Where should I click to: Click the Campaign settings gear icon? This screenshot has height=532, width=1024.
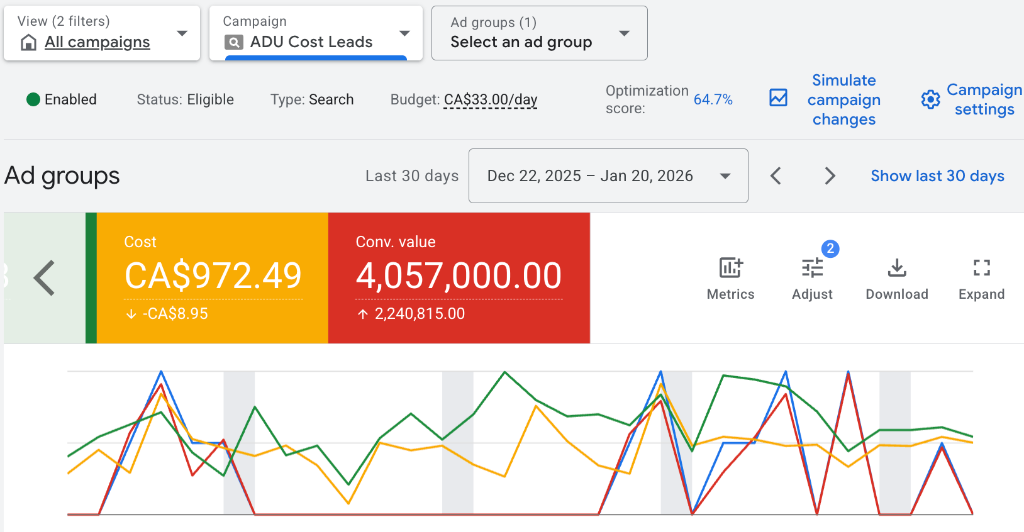click(931, 99)
